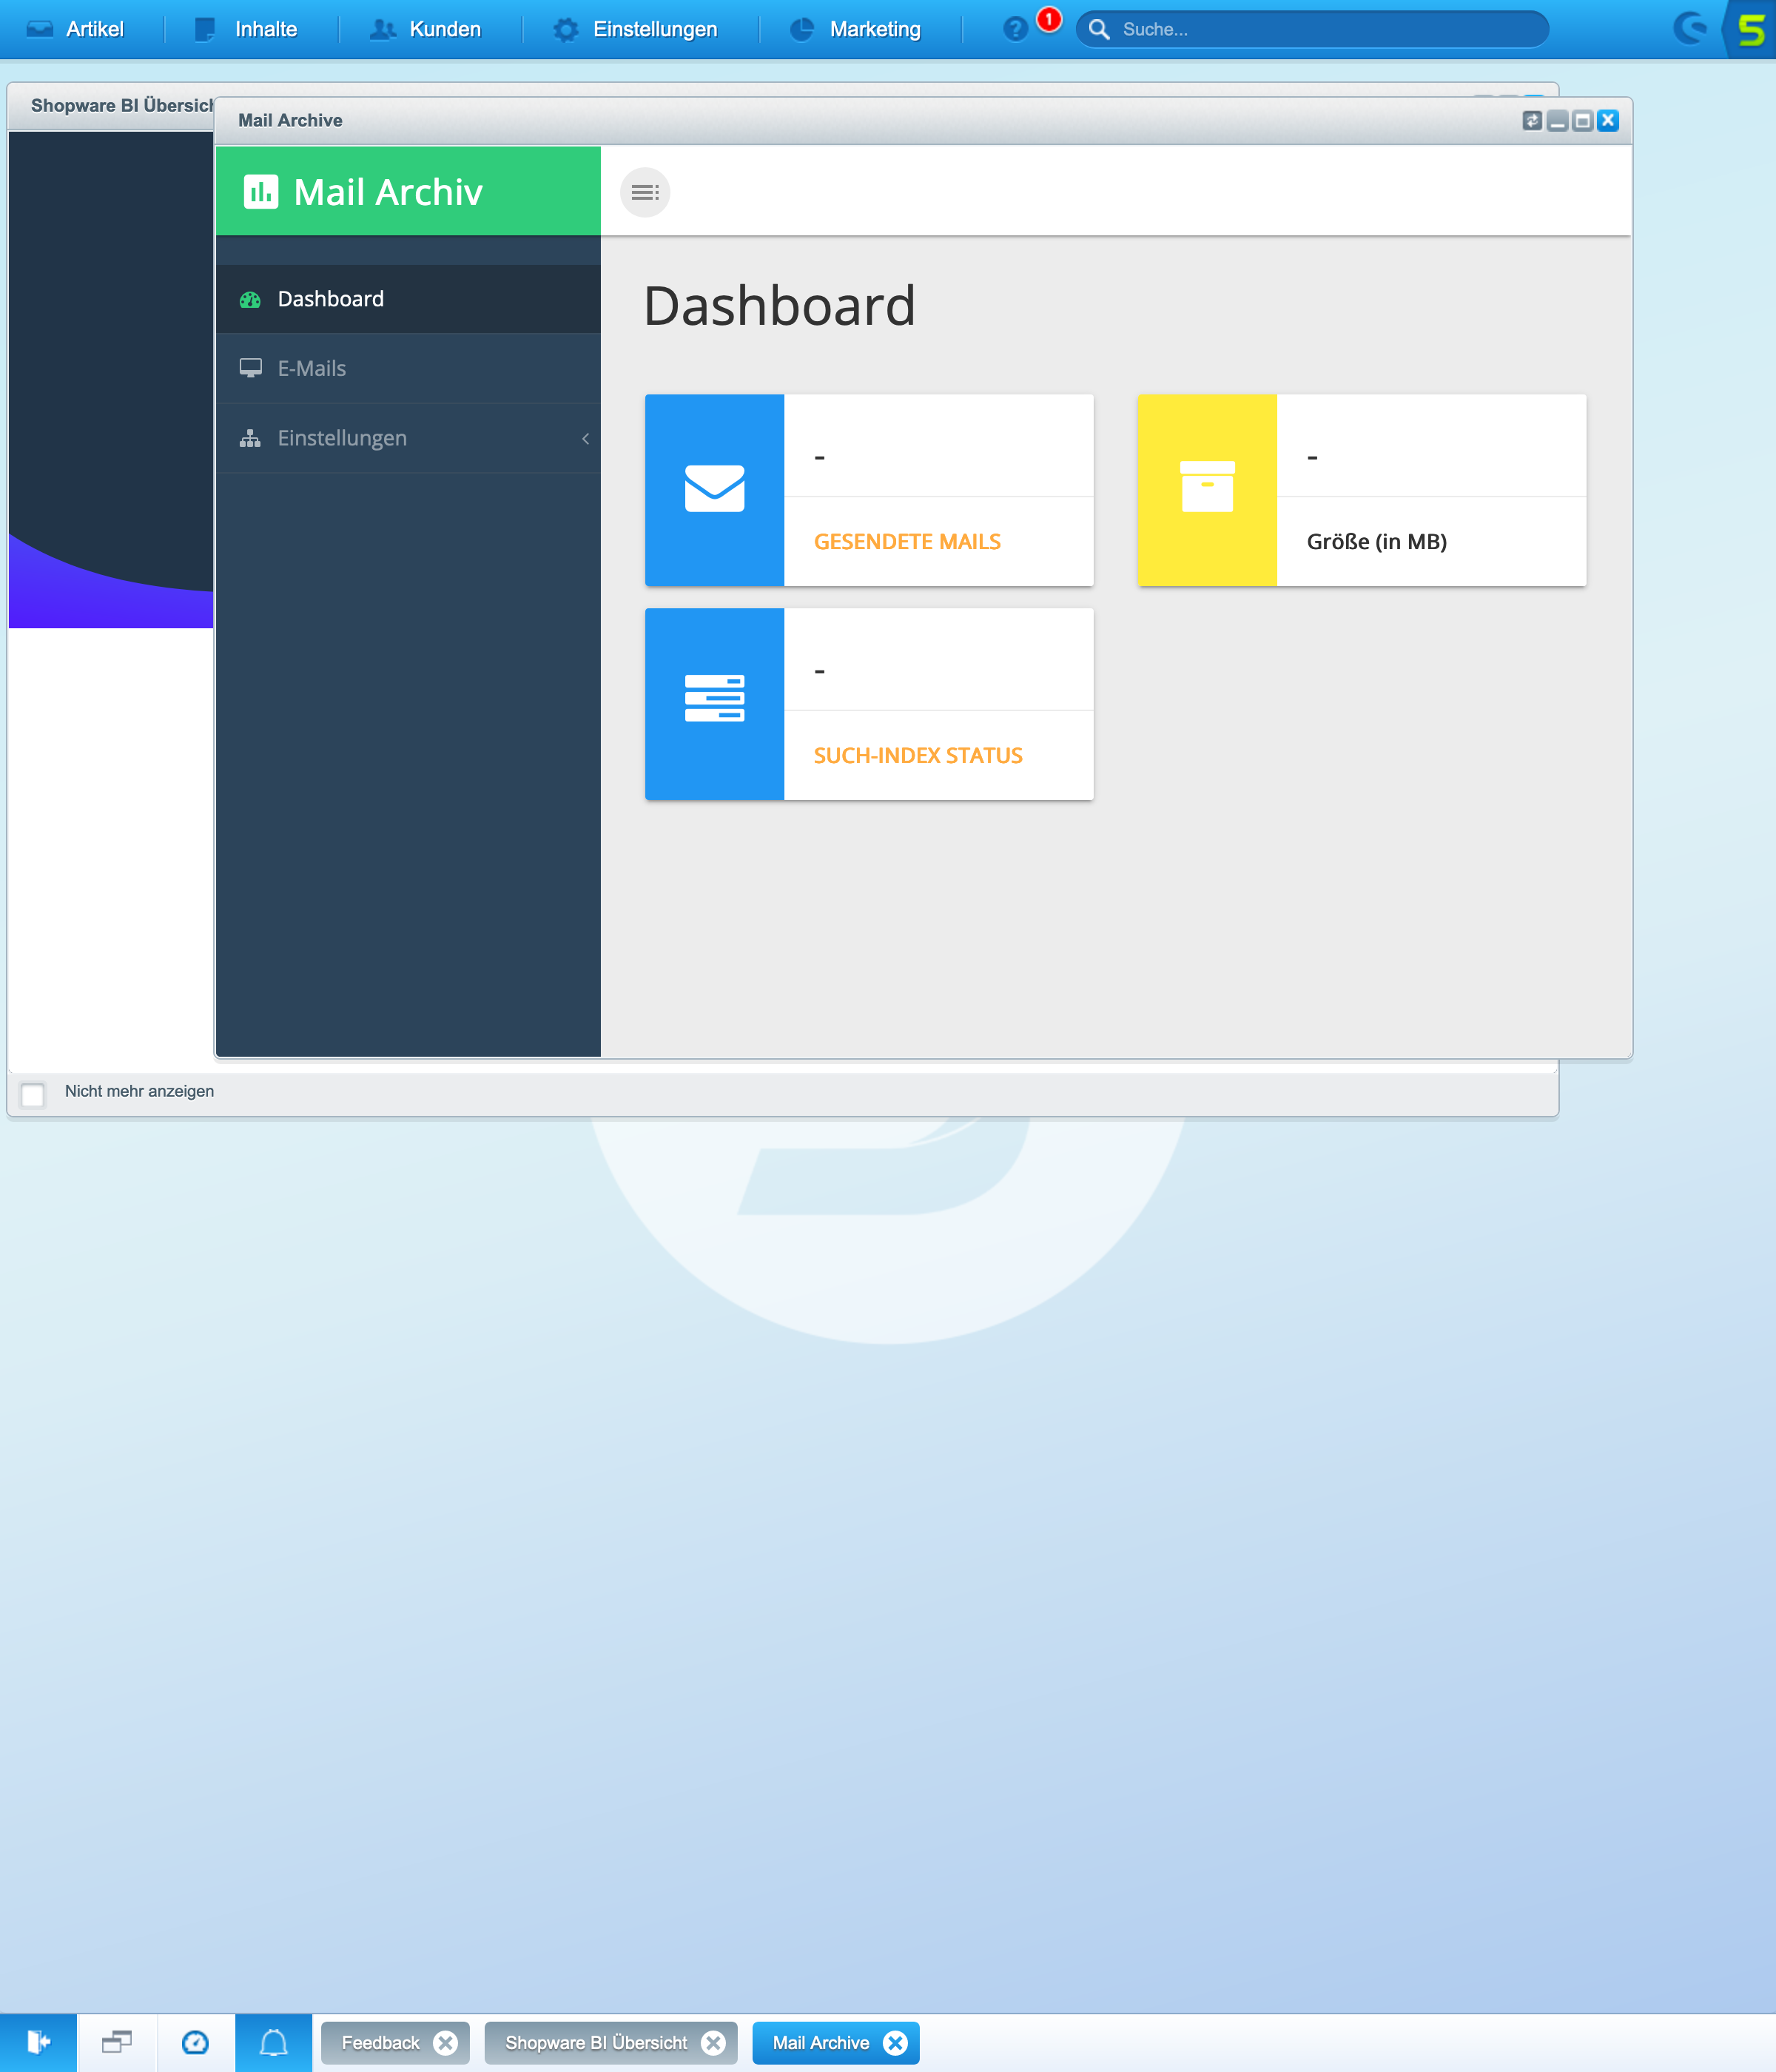Click the window overview taskbar icon

pos(117,2042)
